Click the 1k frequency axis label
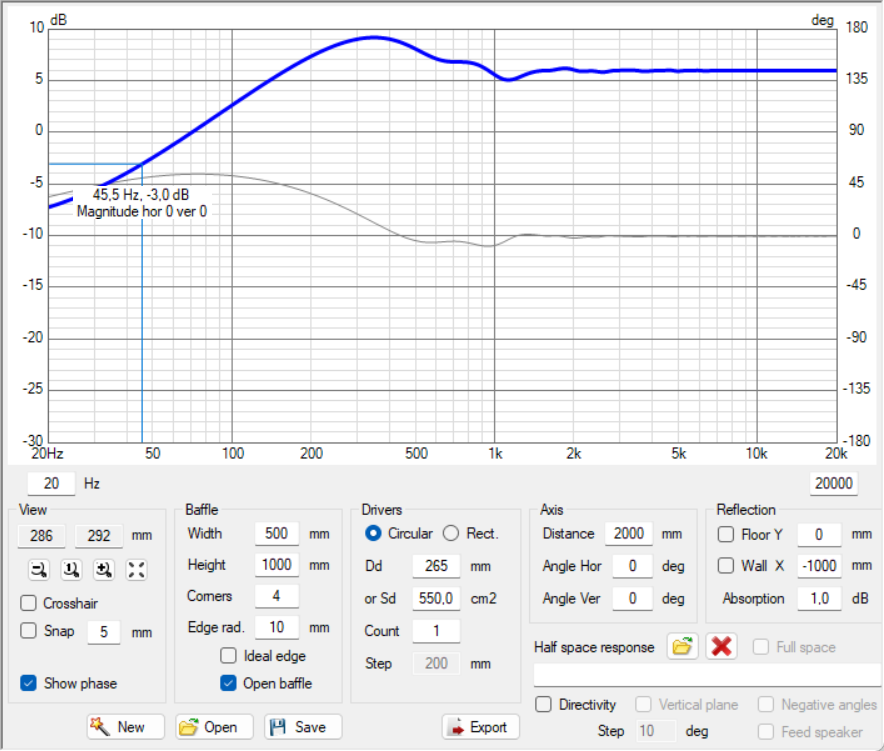Image resolution: width=884 pixels, height=751 pixels. point(495,454)
